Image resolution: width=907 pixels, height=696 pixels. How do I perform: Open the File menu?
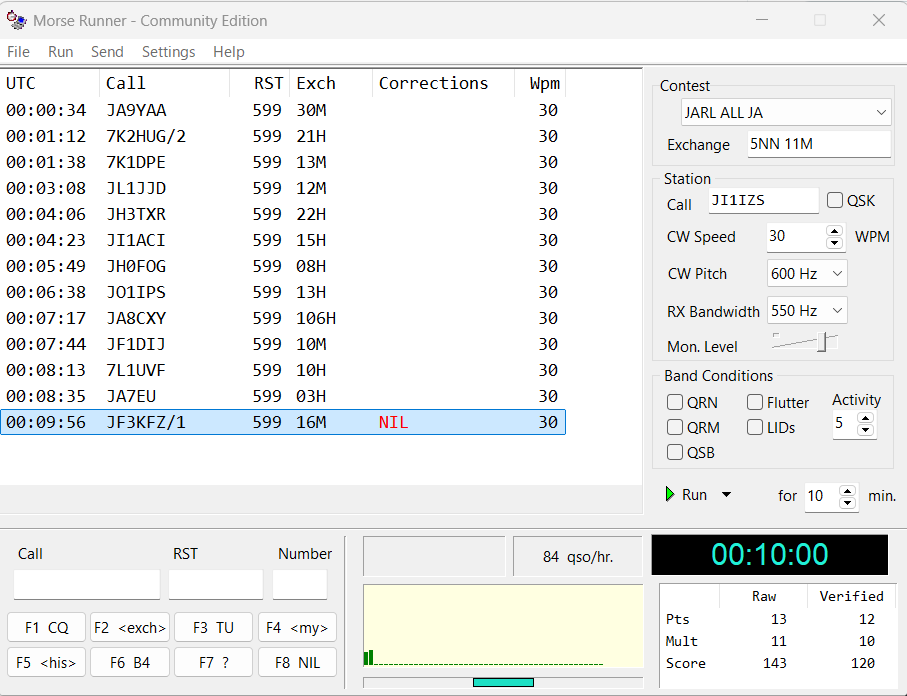pos(18,52)
